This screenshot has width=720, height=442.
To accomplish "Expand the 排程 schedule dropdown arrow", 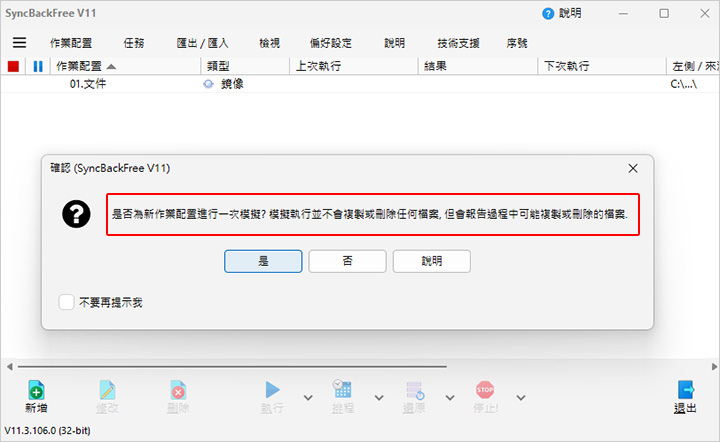I will coord(379,397).
